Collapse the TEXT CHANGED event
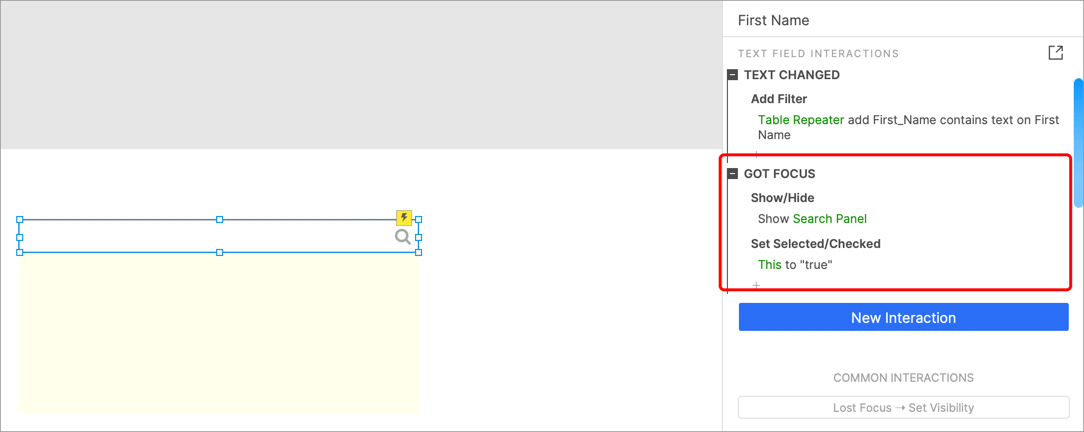1084x432 pixels. click(x=733, y=75)
